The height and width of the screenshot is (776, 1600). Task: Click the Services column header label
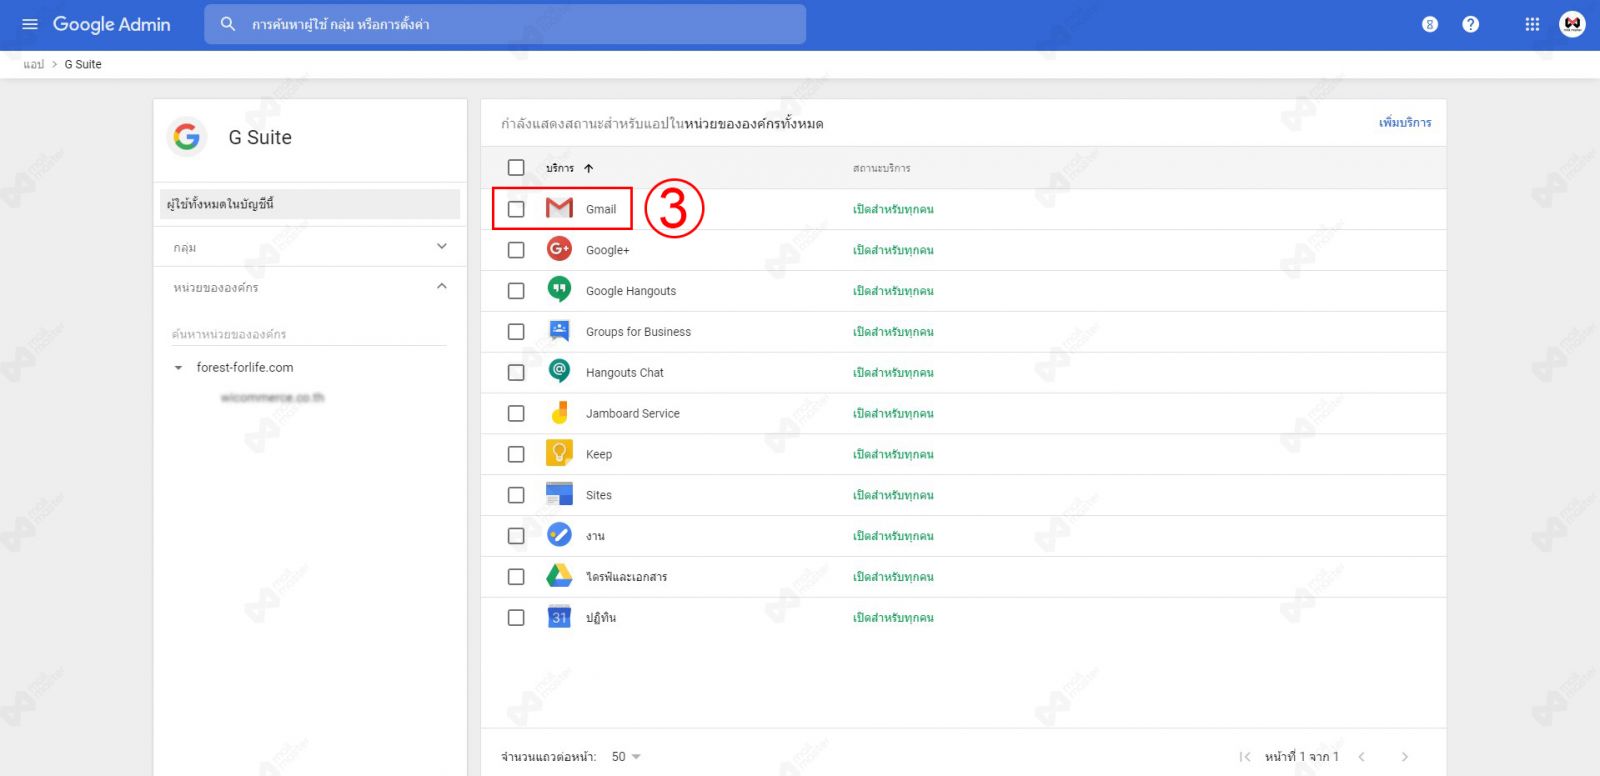pos(560,168)
